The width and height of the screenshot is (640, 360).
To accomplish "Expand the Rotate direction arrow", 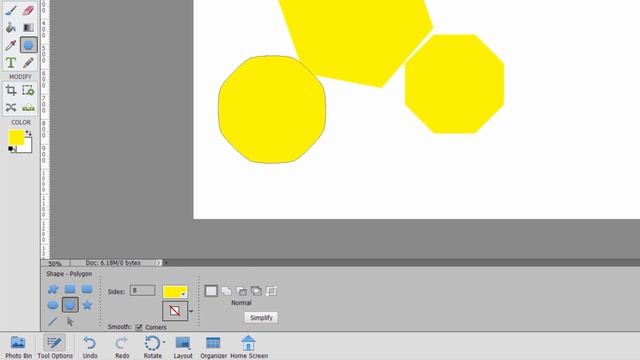I will pos(164,342).
